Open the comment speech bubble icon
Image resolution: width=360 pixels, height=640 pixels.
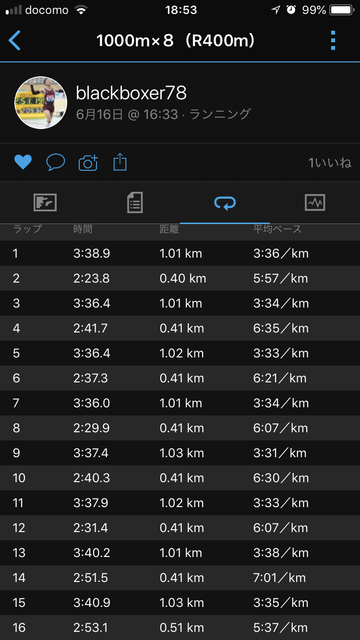(x=56, y=162)
